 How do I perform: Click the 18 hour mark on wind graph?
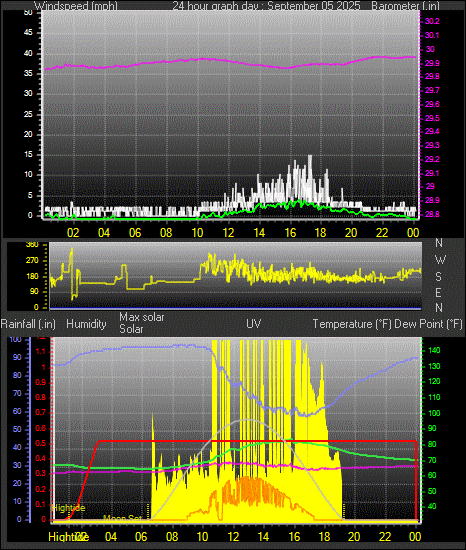[320, 233]
